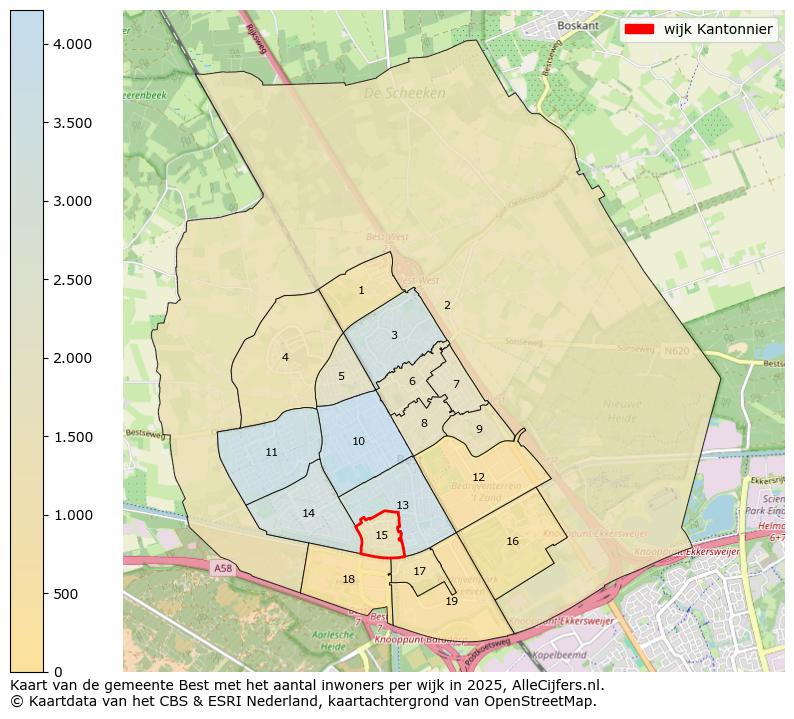Select district 2 label on the map
This screenshot has height=719, width=794.
pos(447,306)
